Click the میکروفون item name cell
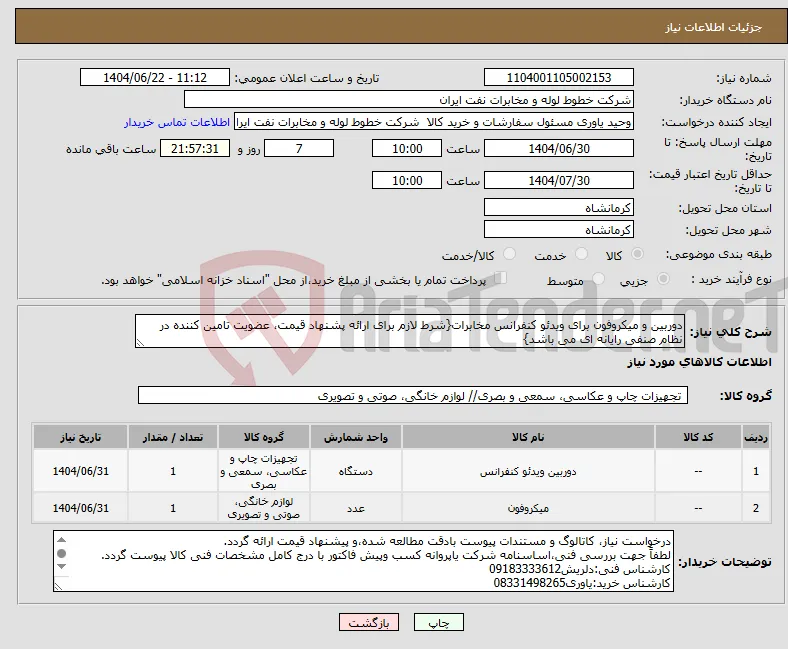 528,508
